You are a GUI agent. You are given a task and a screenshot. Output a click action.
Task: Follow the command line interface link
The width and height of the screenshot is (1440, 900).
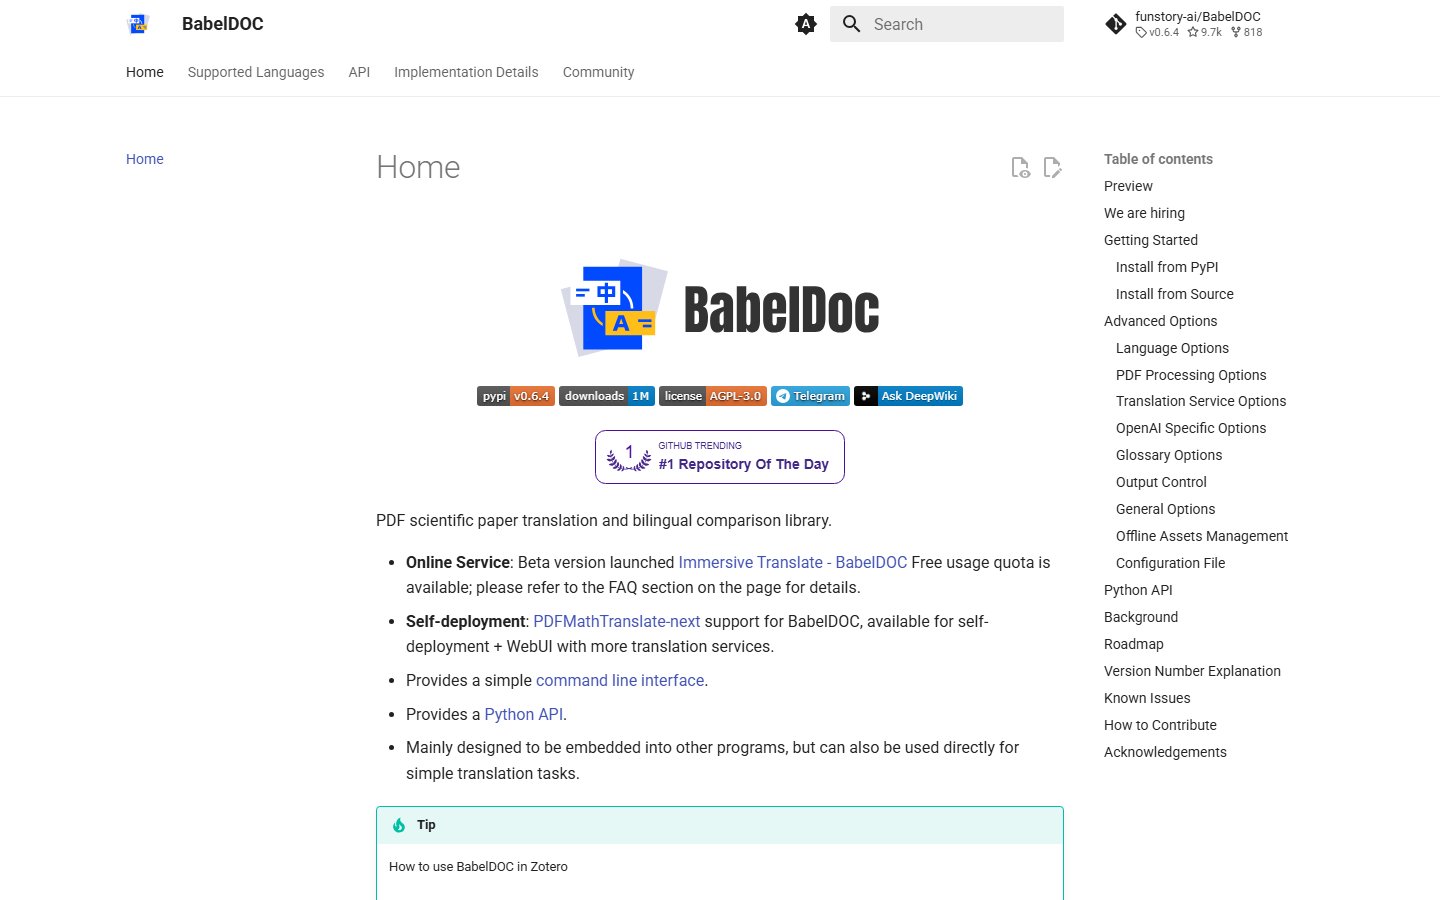click(x=620, y=680)
